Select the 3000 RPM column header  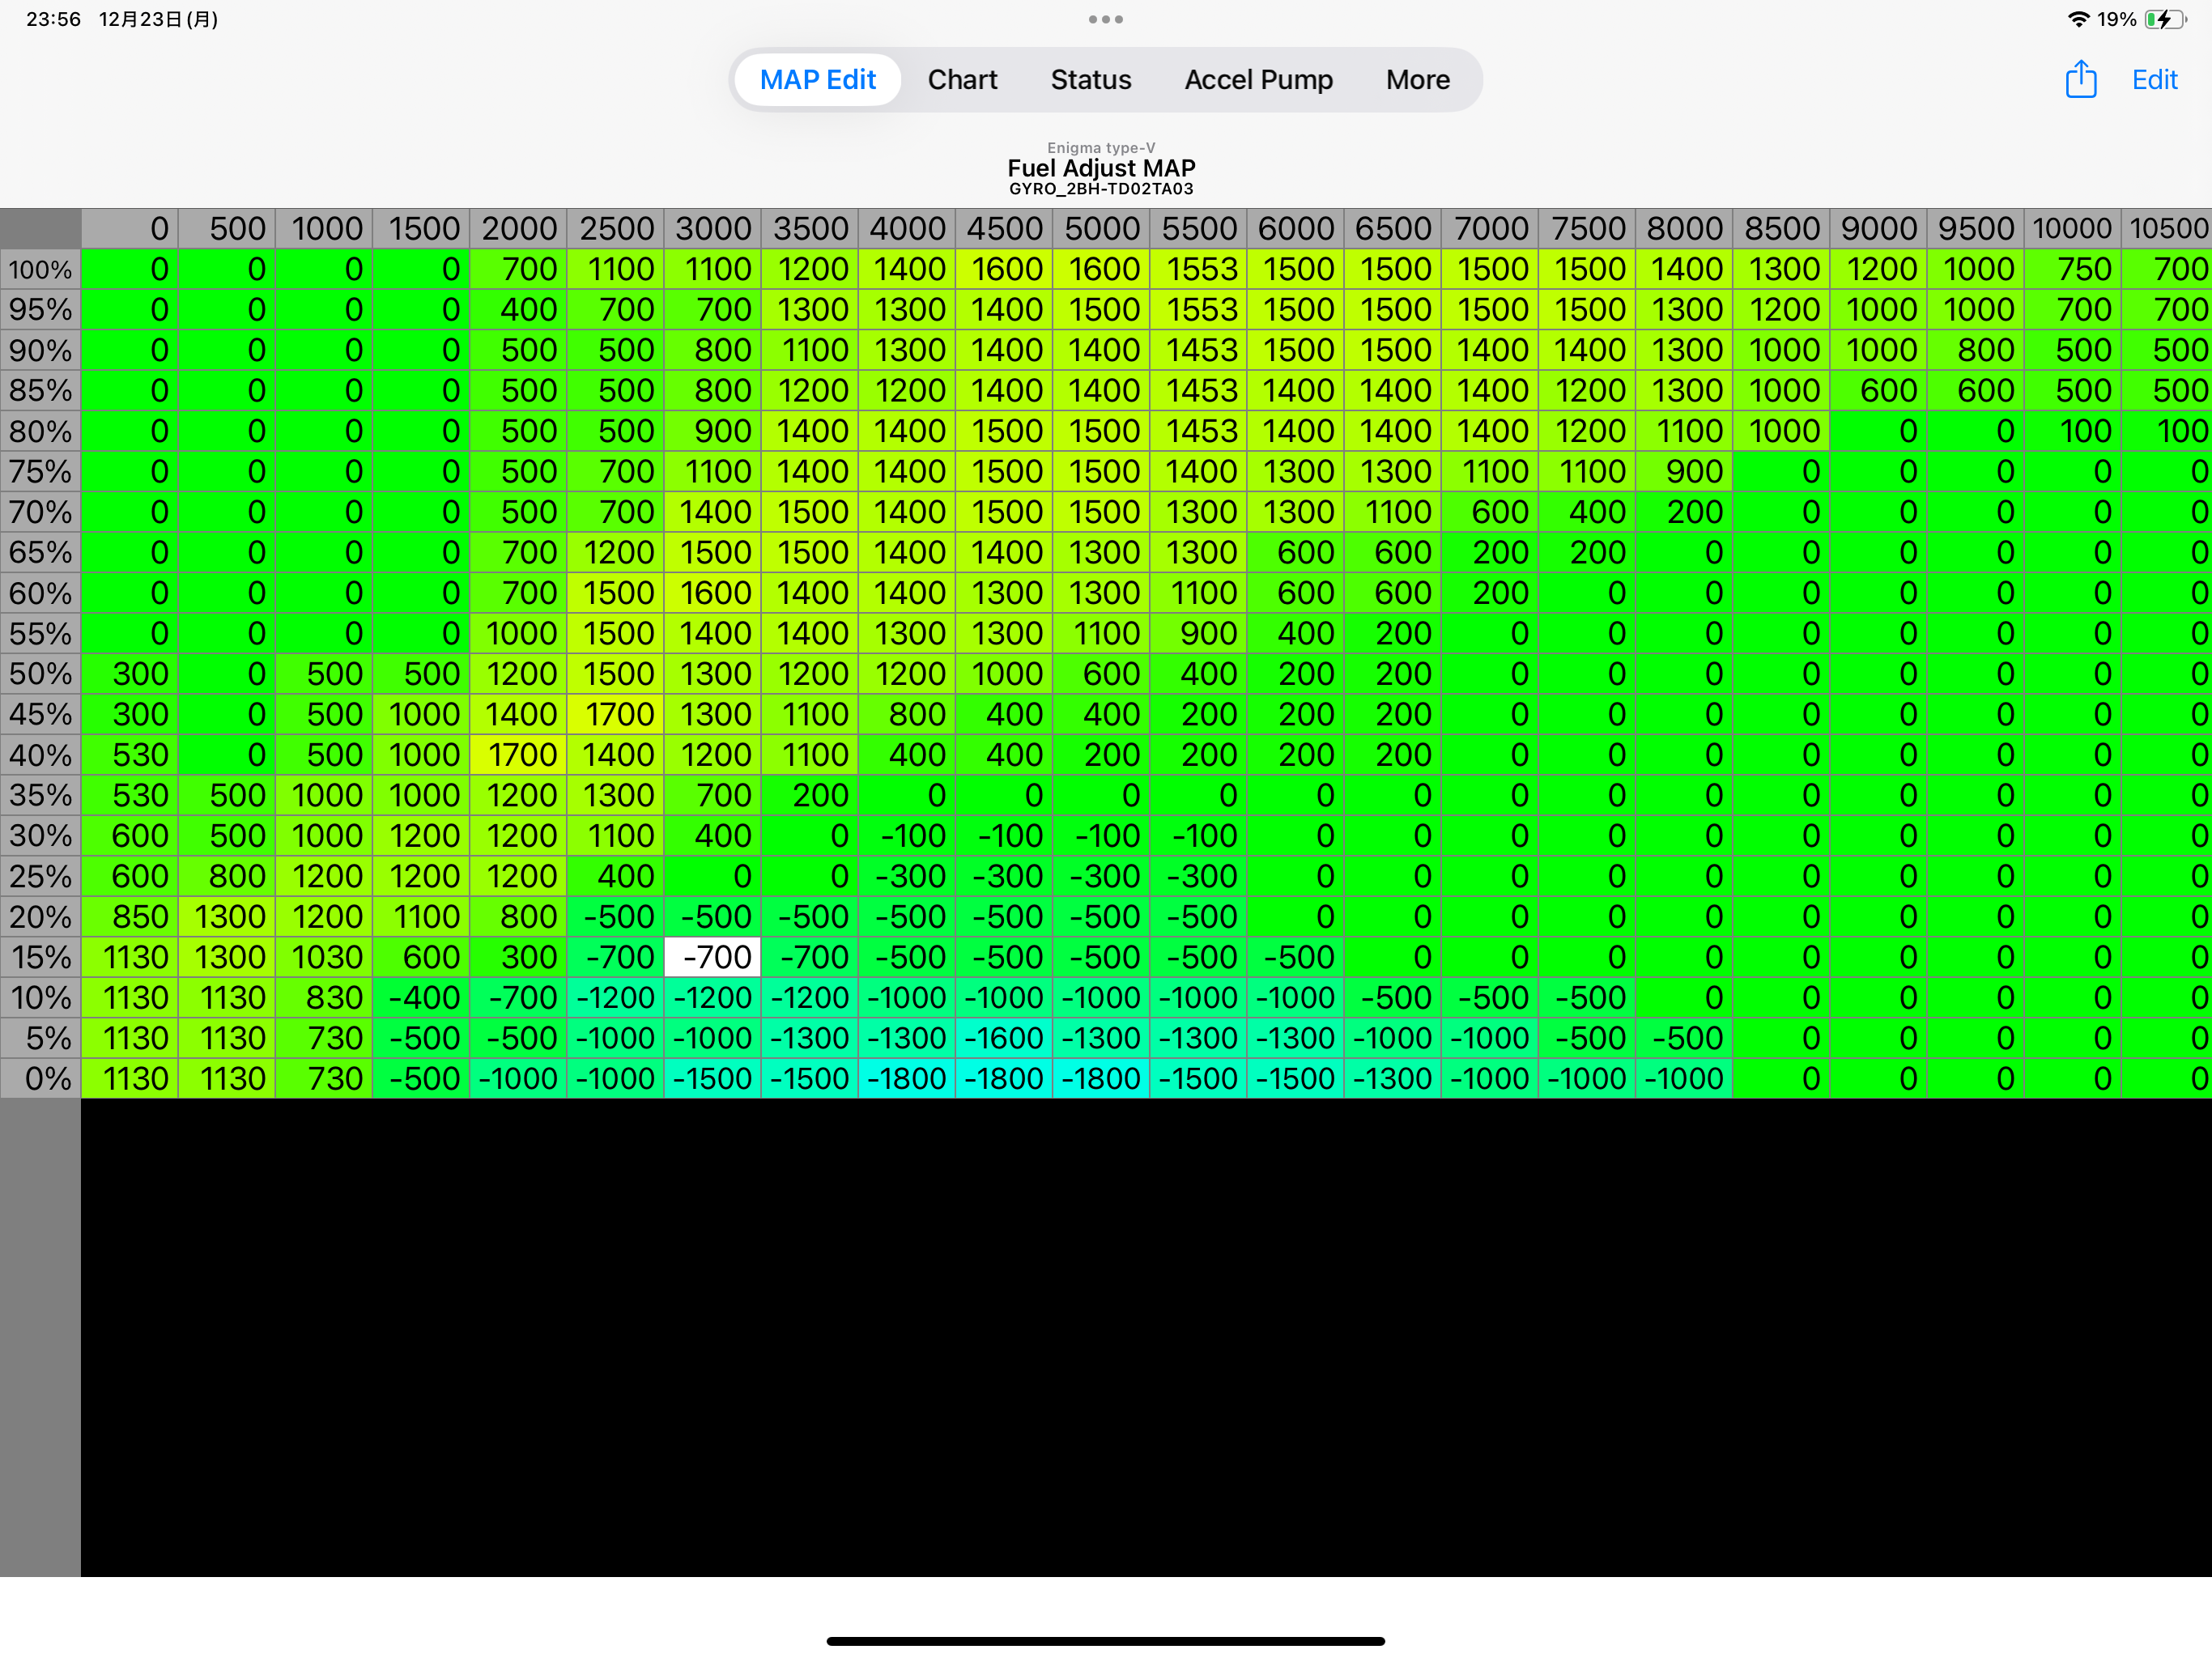click(713, 229)
